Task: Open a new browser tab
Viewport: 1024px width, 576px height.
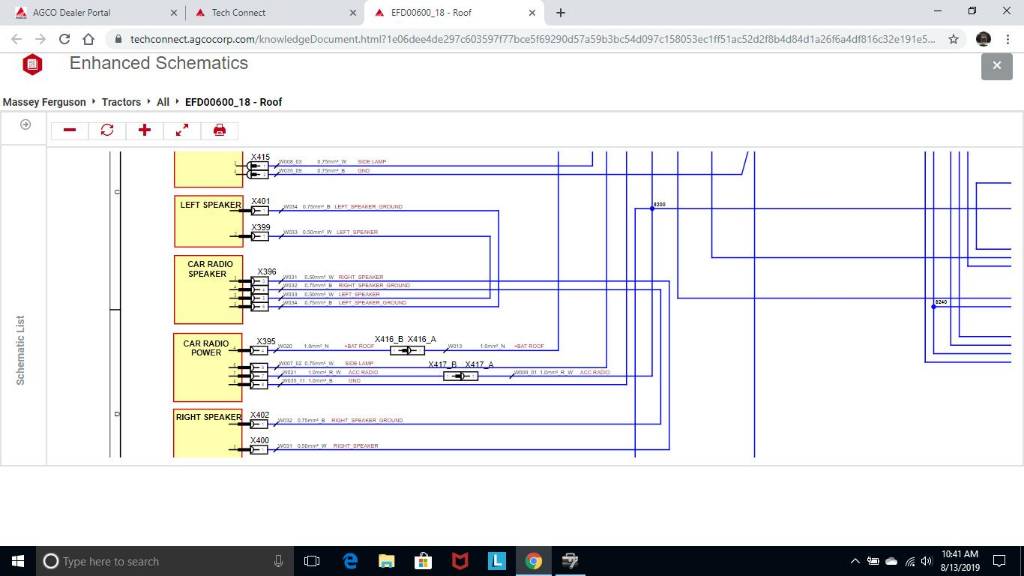Action: pos(560,13)
